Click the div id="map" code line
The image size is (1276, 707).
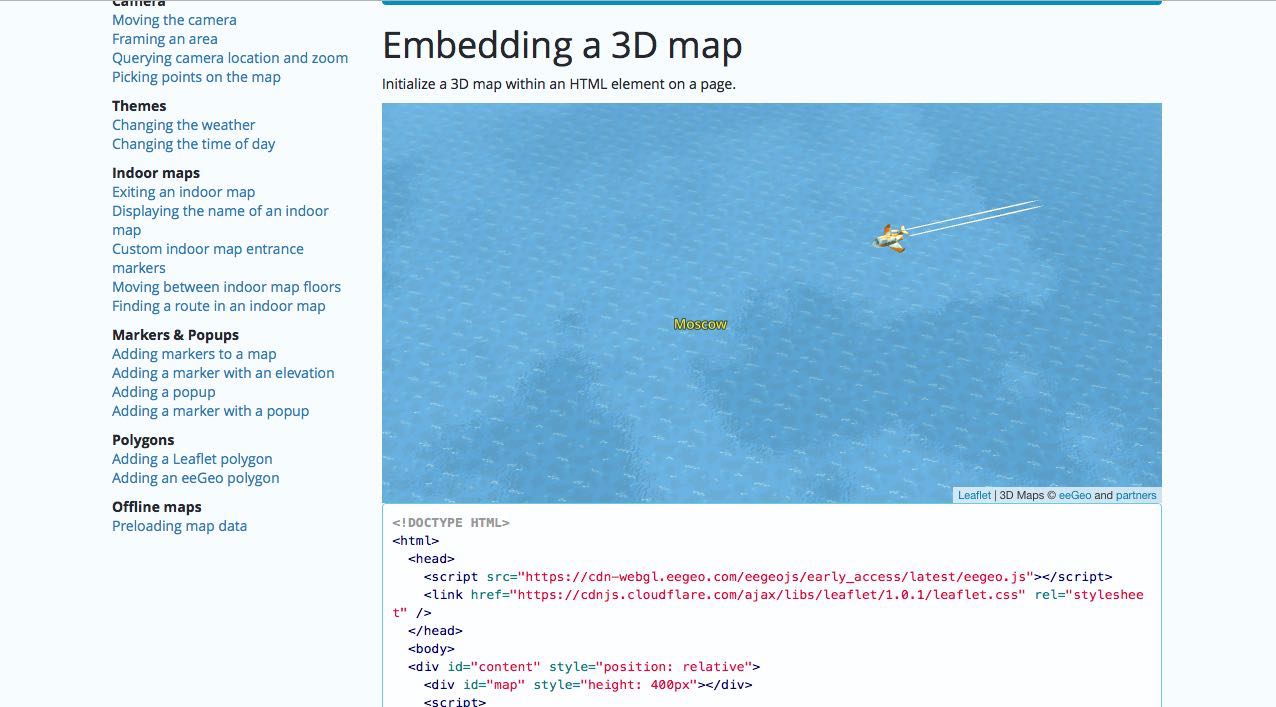coord(588,685)
